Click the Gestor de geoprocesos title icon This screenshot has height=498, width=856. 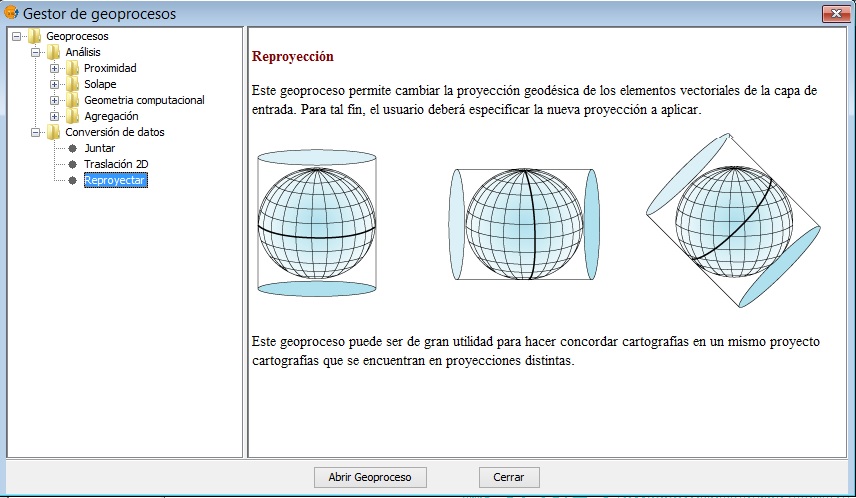coord(11,12)
